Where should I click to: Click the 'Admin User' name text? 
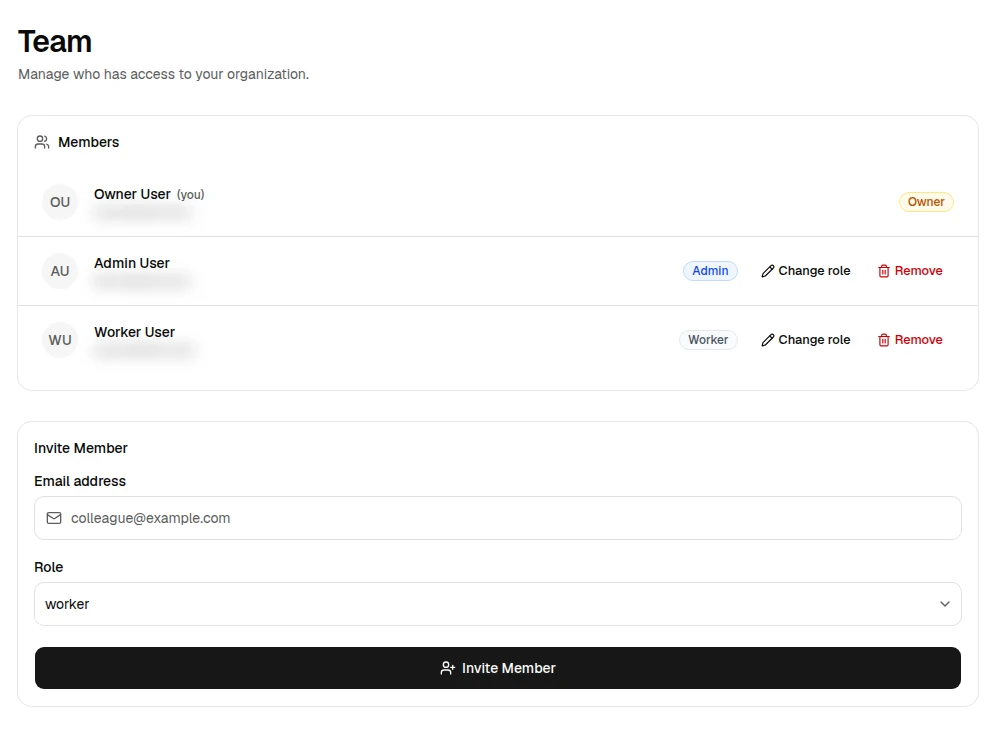131,263
